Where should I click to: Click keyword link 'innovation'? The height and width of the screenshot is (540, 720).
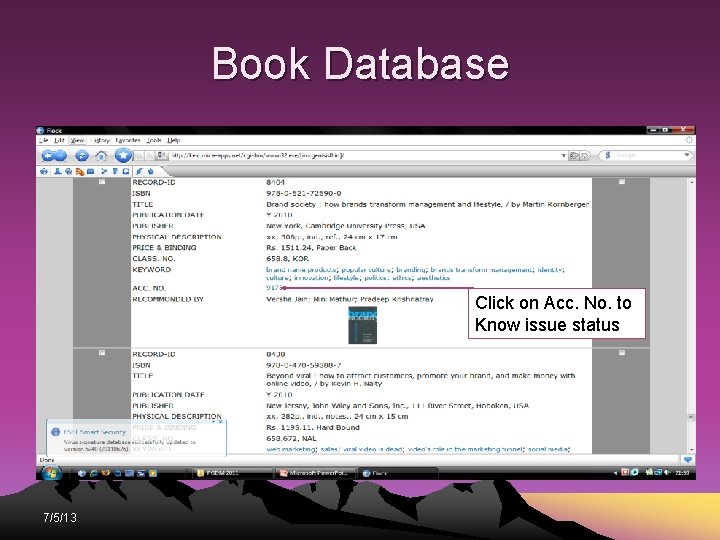point(311,277)
